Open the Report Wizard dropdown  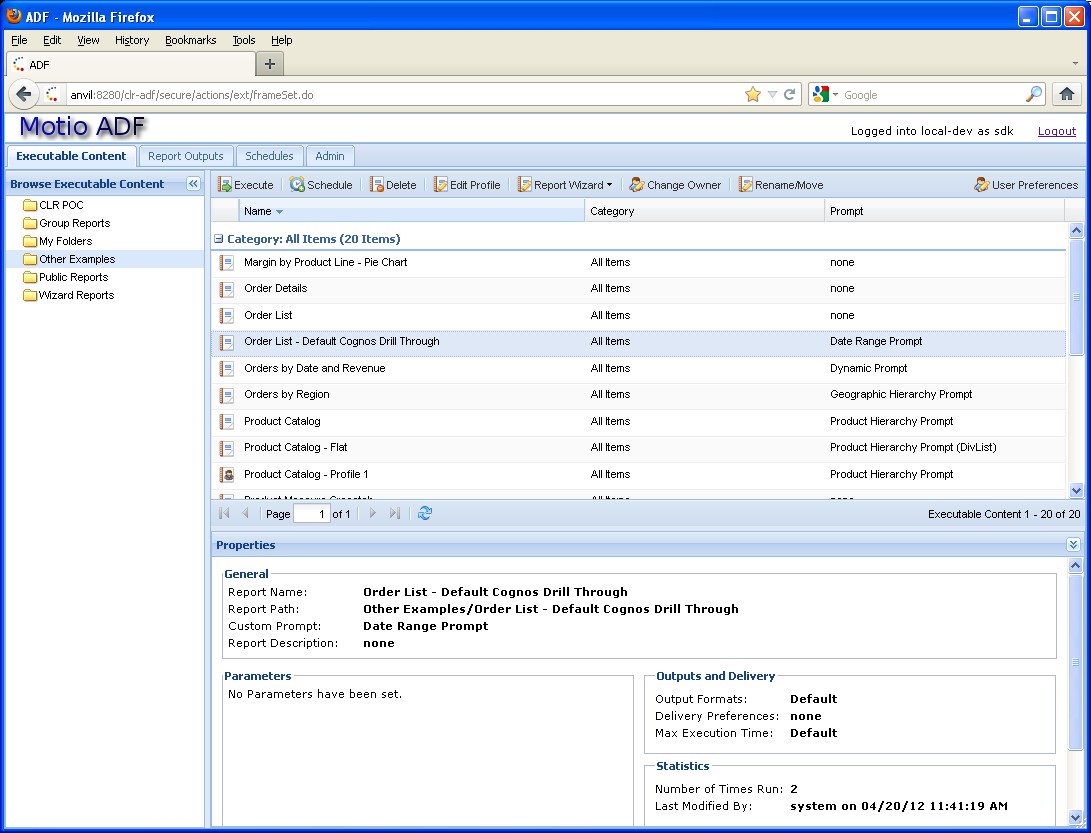[x=565, y=184]
